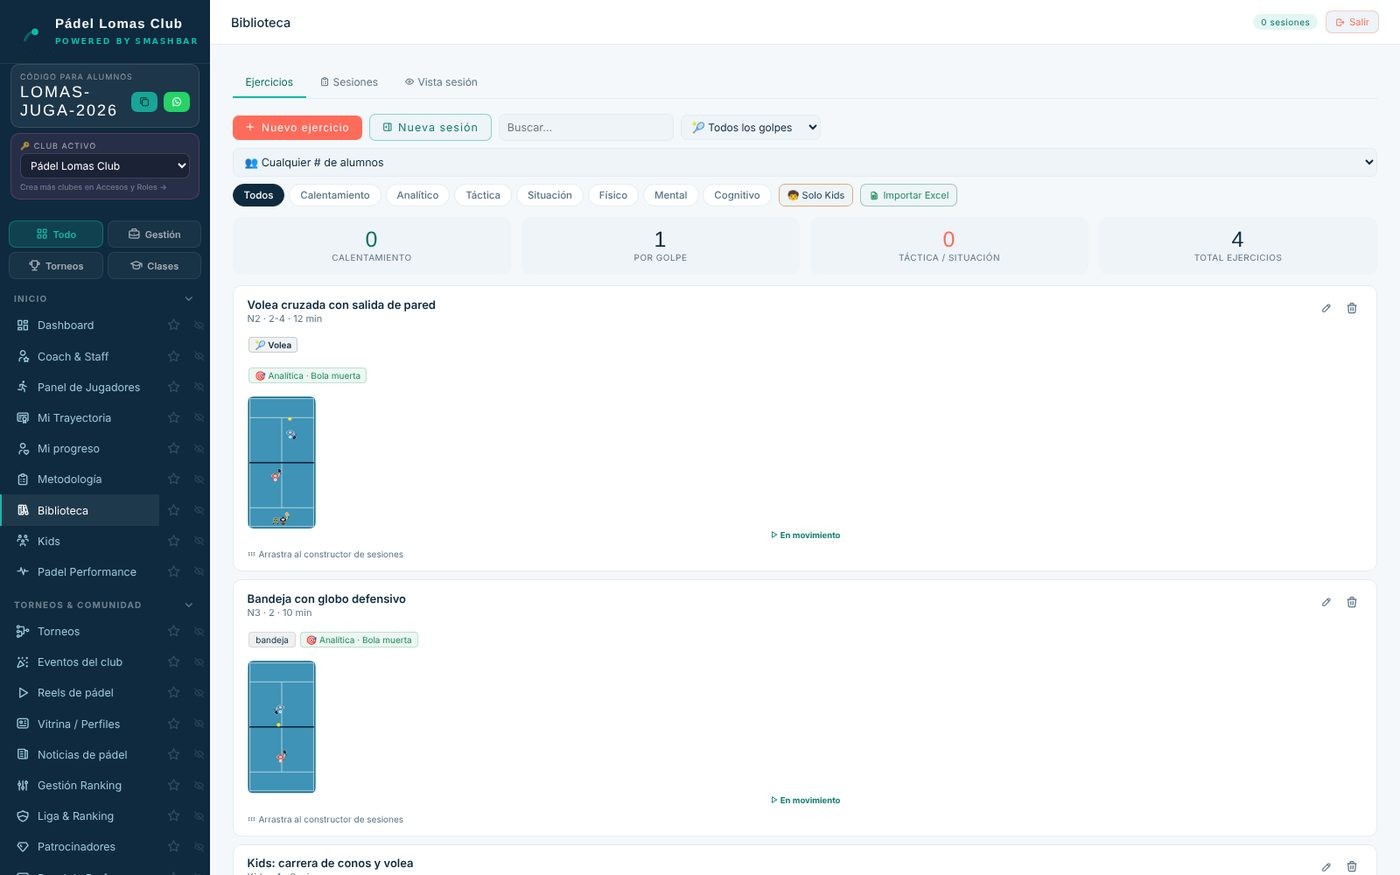The width and height of the screenshot is (1400, 875).
Task: Star the Noticias de pádel entry
Action: (x=173, y=754)
